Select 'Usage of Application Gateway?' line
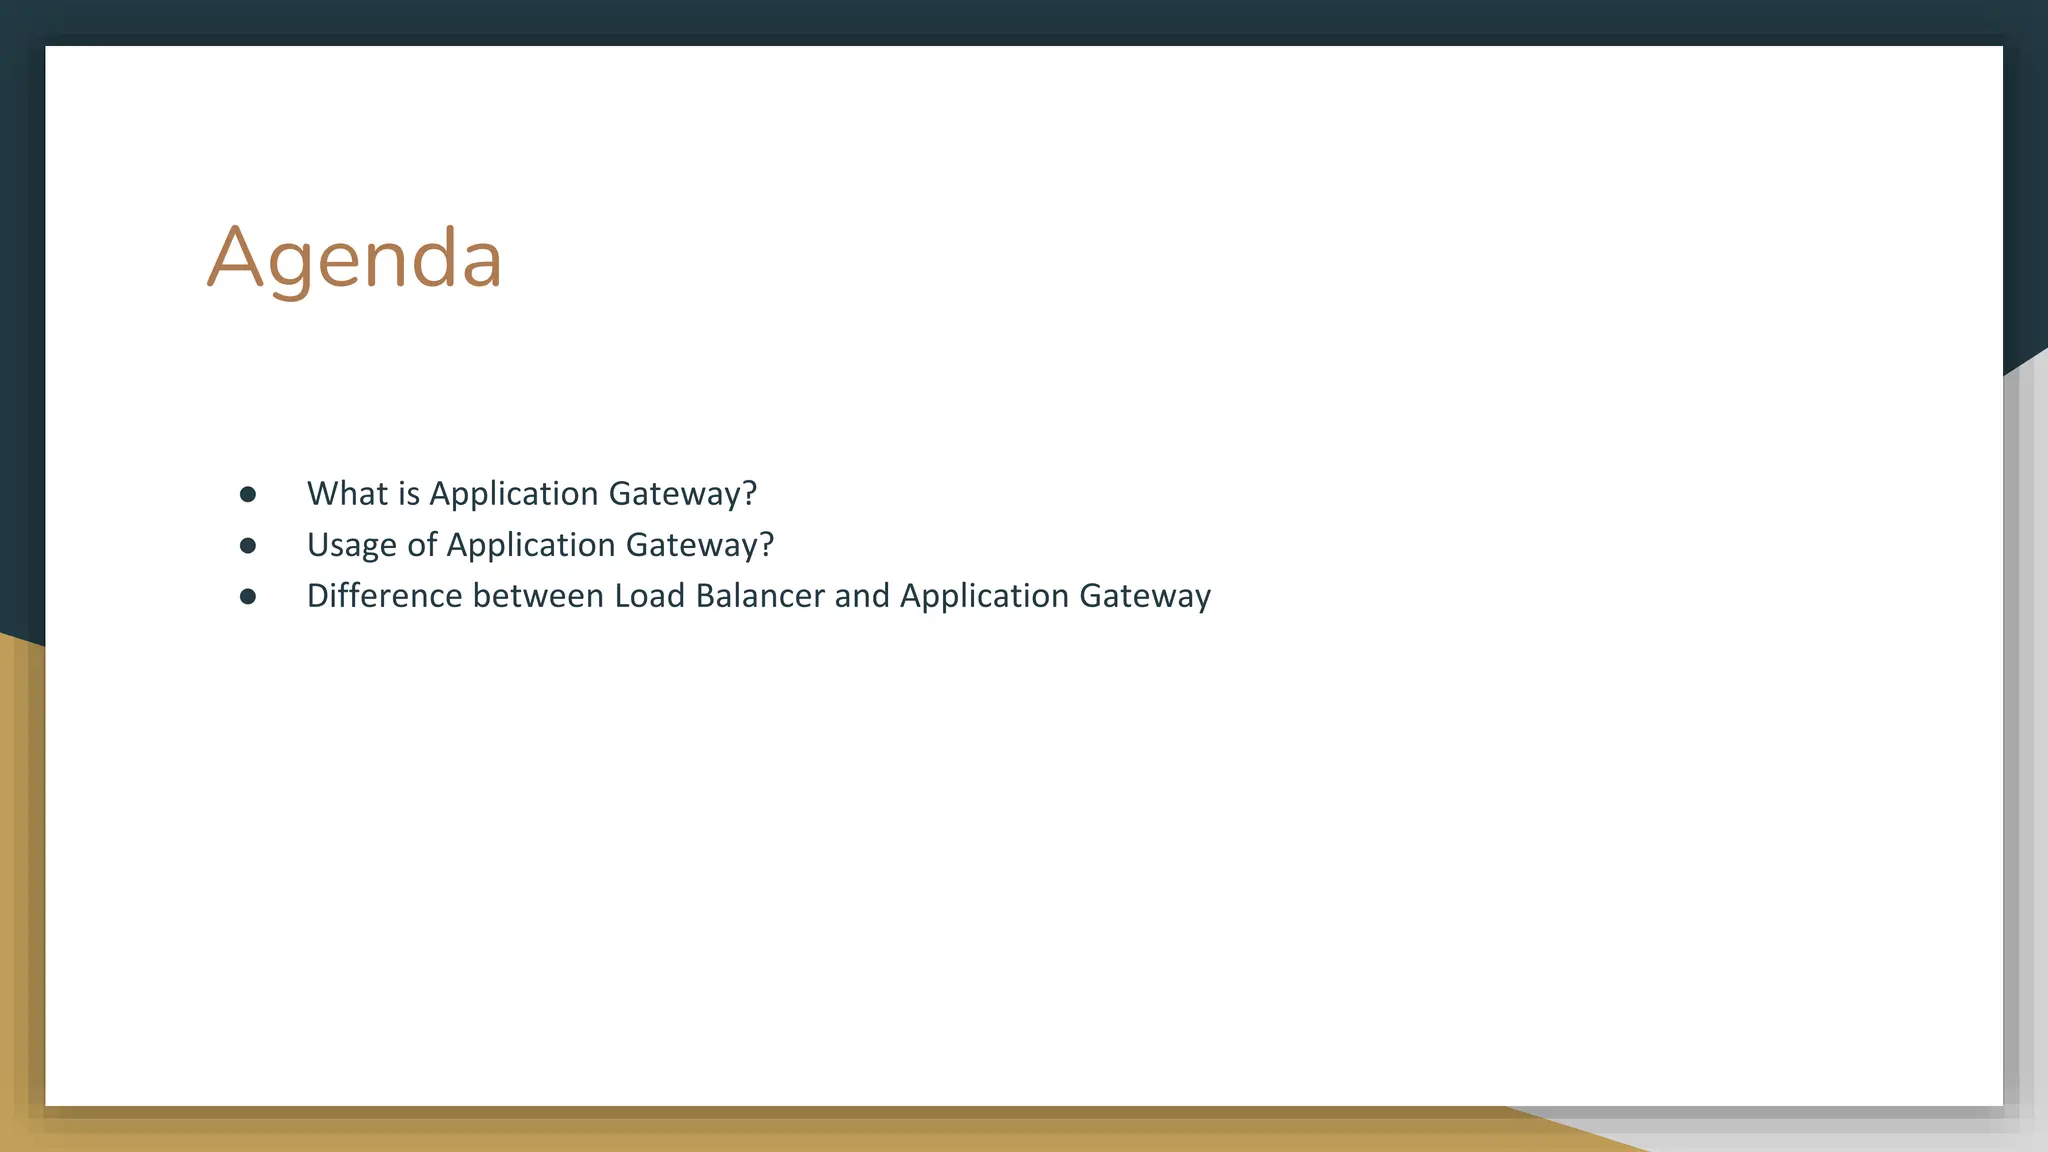Image resolution: width=2048 pixels, height=1152 pixels. (540, 545)
